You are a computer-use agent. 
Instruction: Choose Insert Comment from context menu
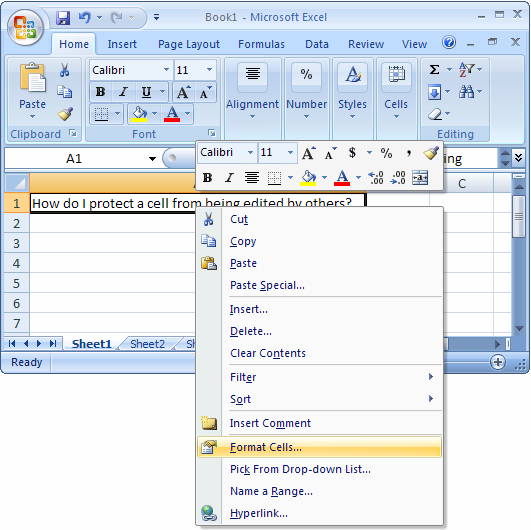click(319, 423)
